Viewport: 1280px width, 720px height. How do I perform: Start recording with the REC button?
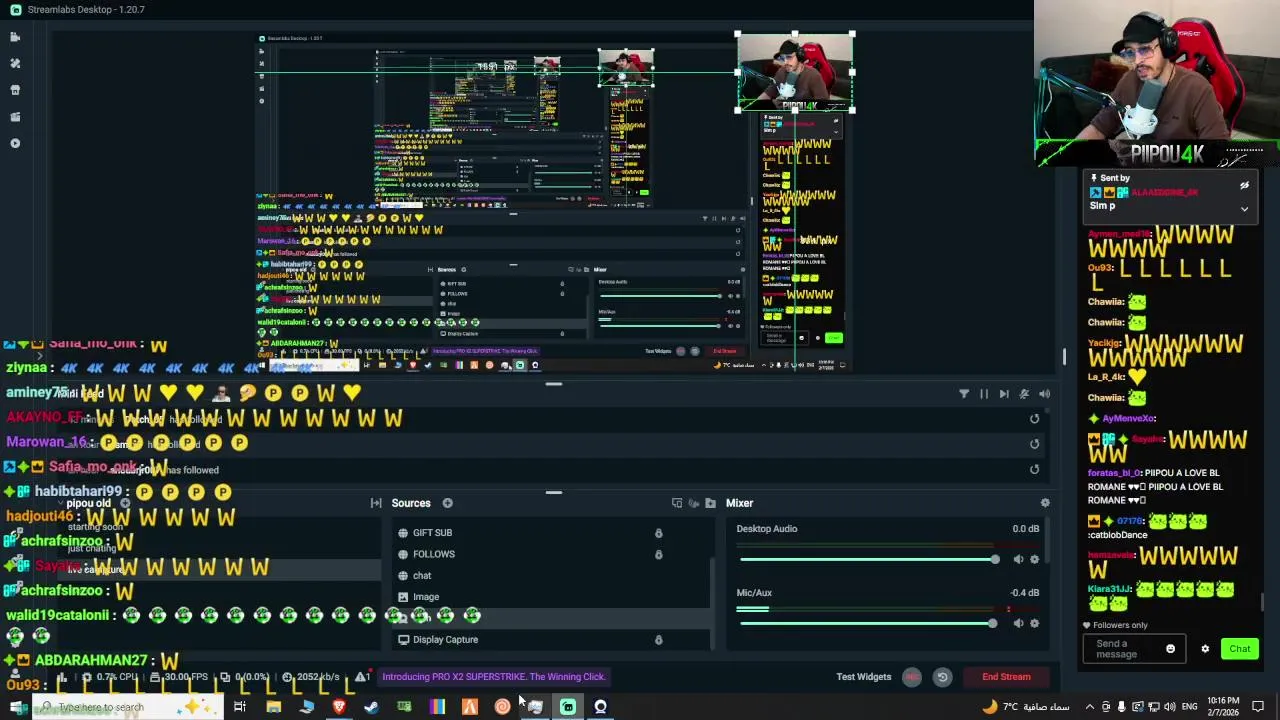click(x=912, y=677)
